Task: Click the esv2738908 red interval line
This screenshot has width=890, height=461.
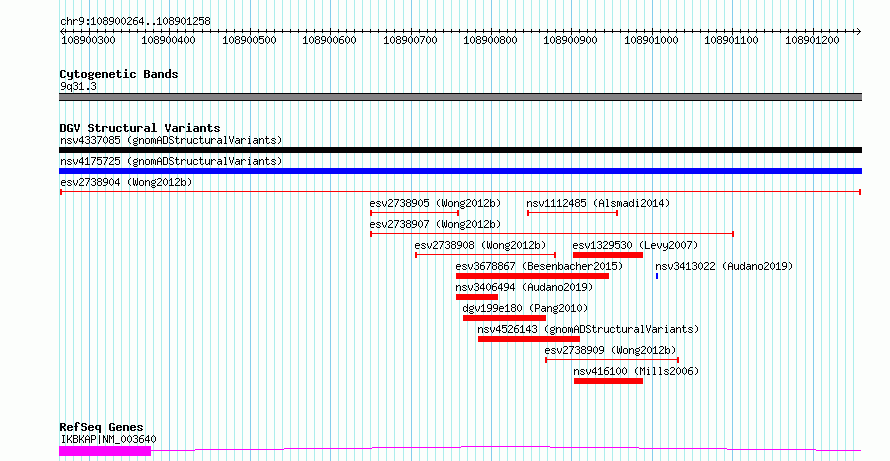Action: tap(485, 255)
